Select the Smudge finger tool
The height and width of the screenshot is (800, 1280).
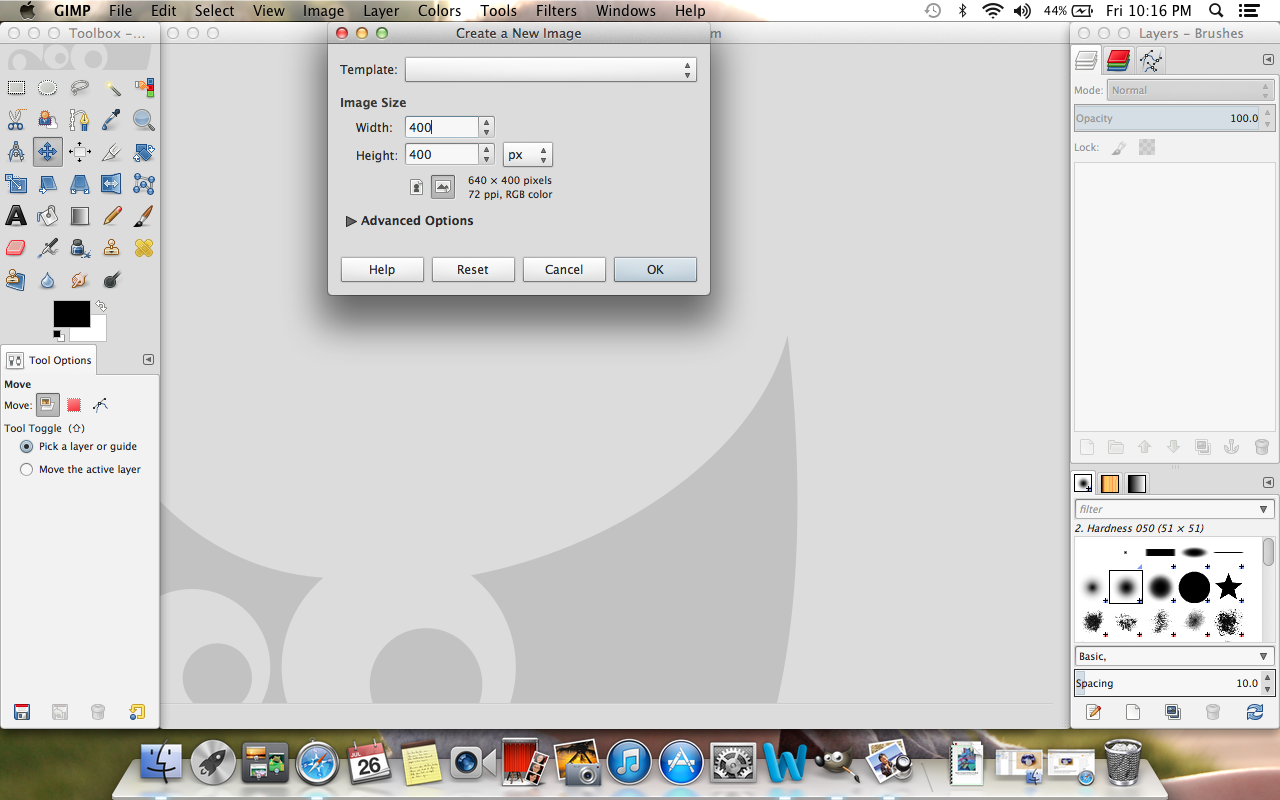pos(80,280)
